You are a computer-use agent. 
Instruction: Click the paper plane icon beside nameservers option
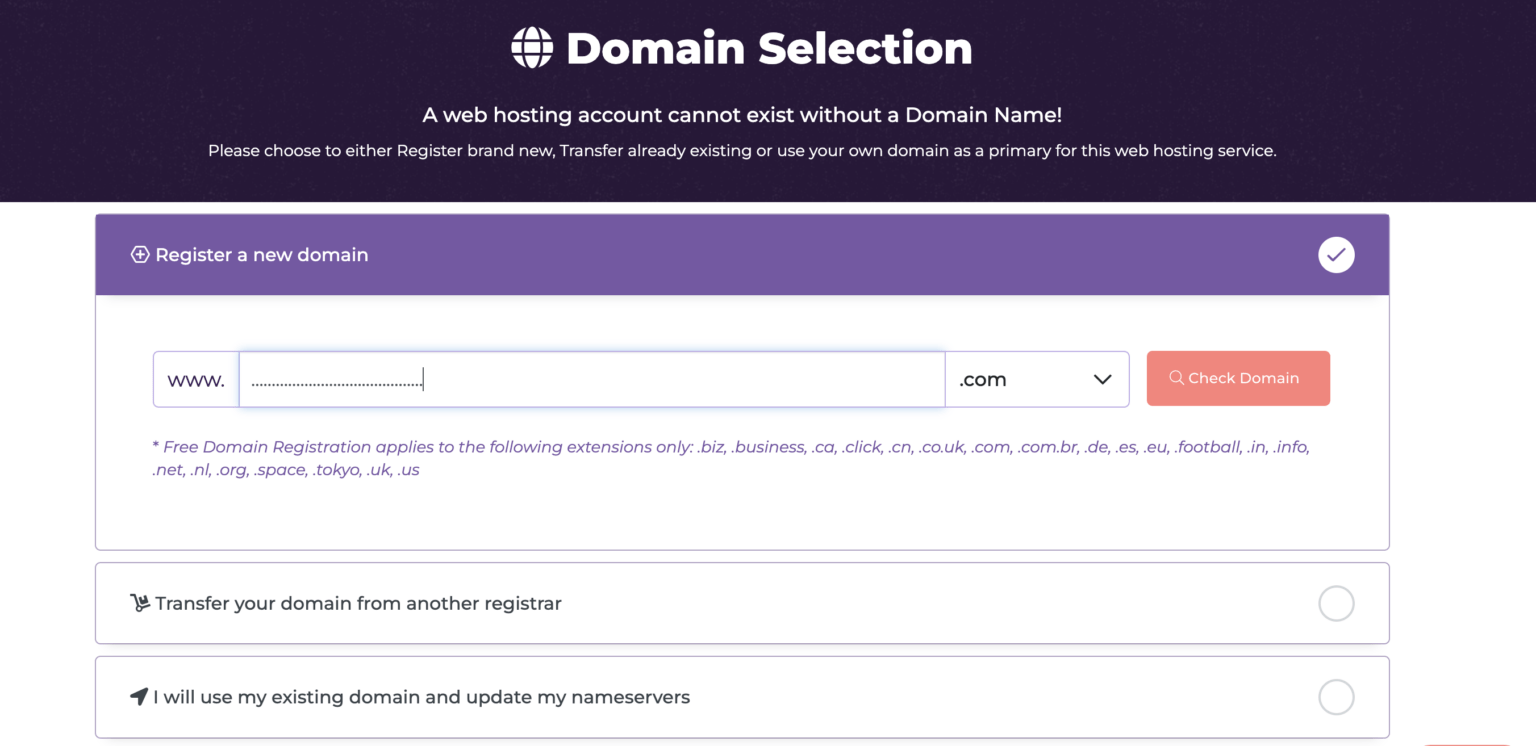pyautogui.click(x=140, y=697)
